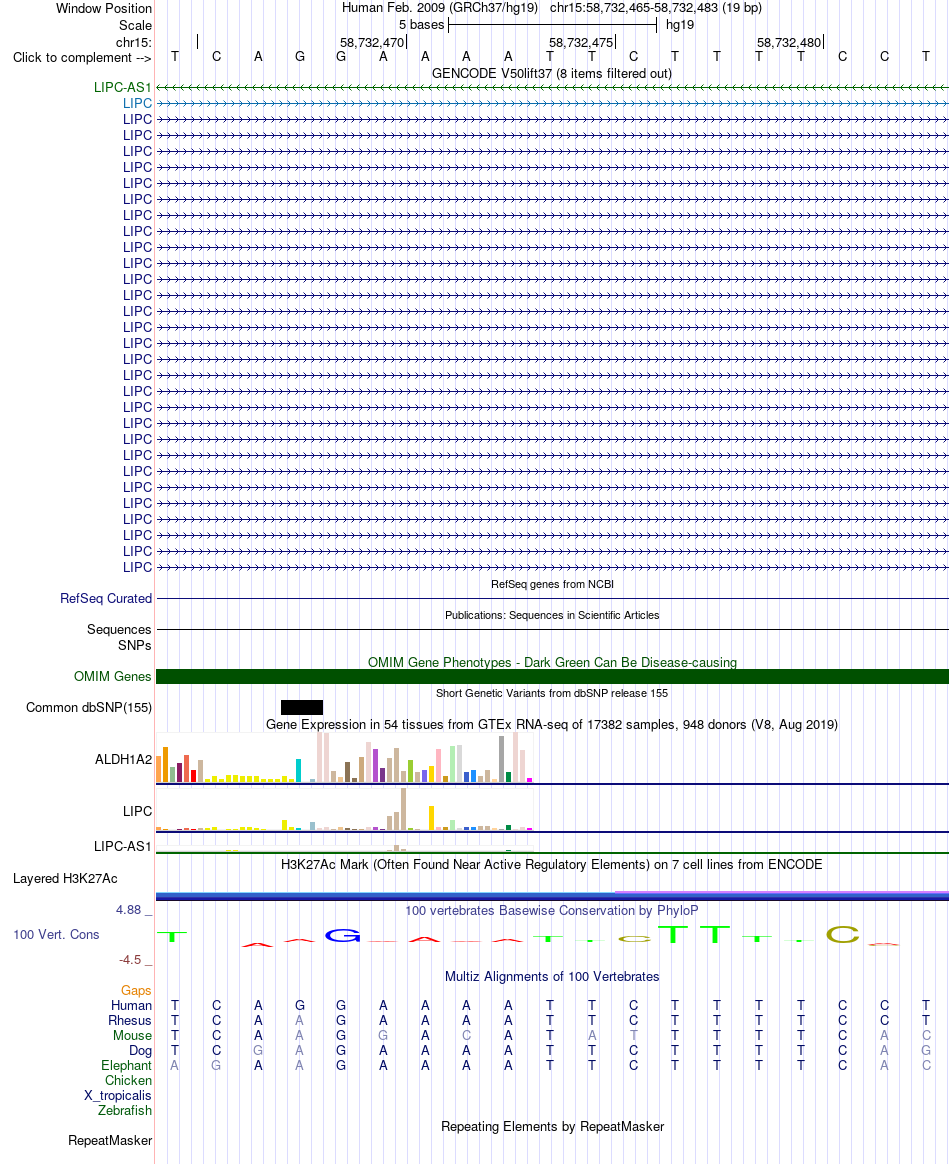
Task: Click the LIPC-AS1 GTEx expression label
Action: (x=122, y=846)
